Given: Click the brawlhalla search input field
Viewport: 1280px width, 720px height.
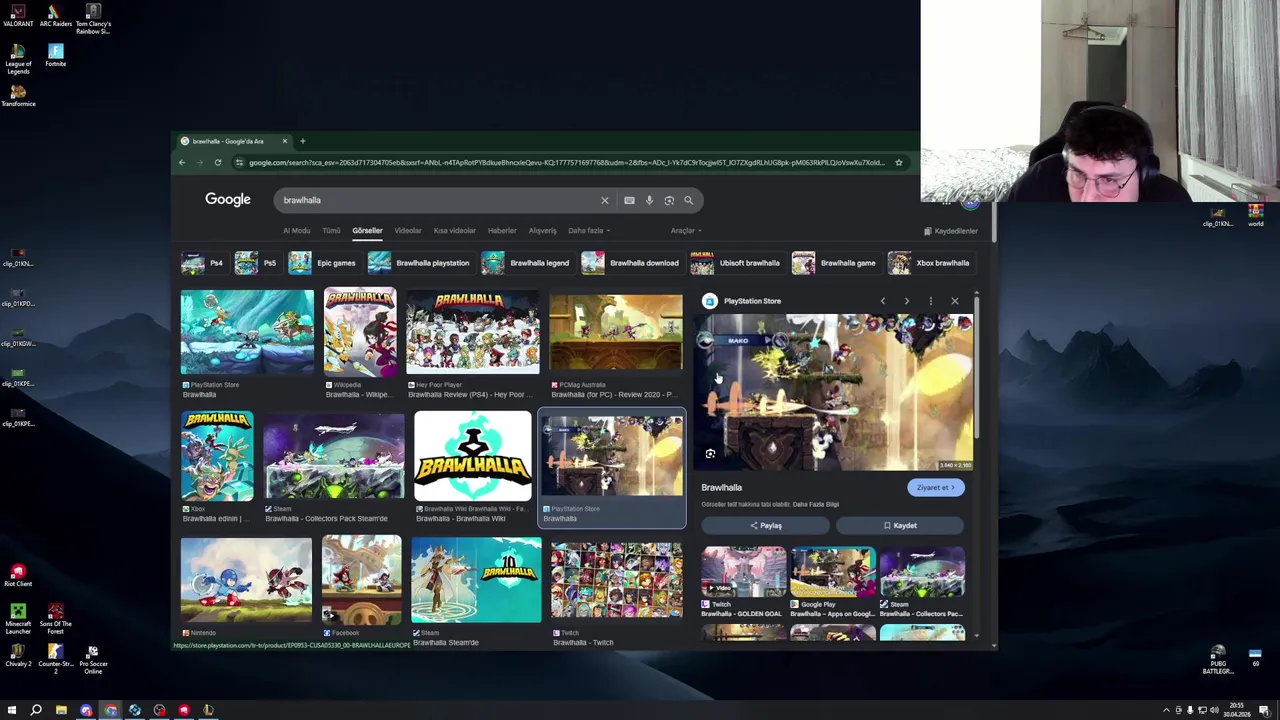Looking at the screenshot, I should click(438, 200).
